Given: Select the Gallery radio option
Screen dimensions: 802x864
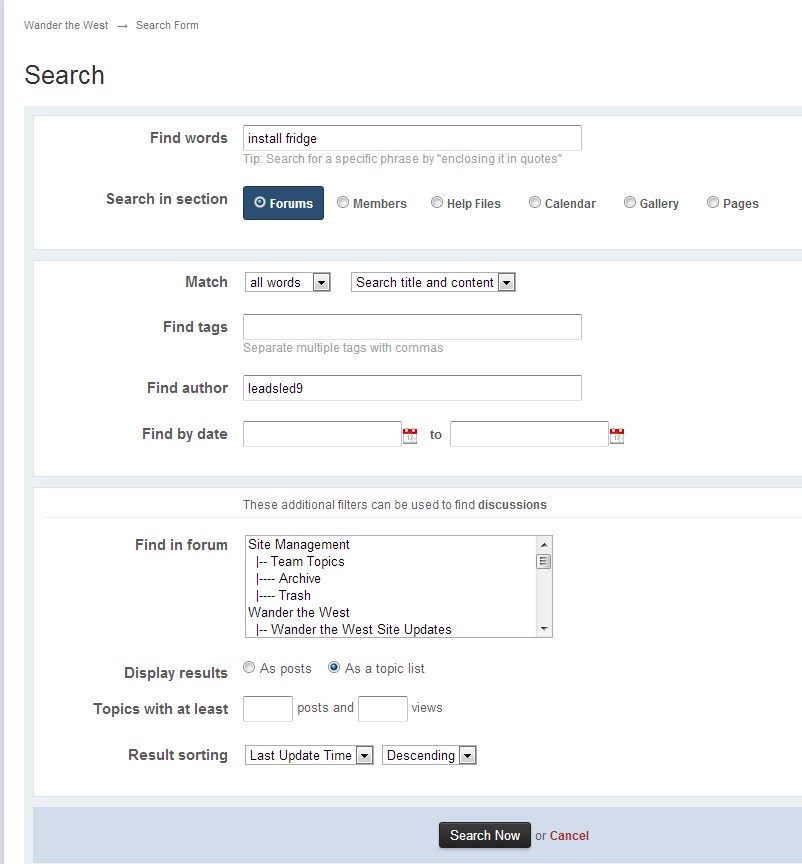Looking at the screenshot, I should coord(630,203).
